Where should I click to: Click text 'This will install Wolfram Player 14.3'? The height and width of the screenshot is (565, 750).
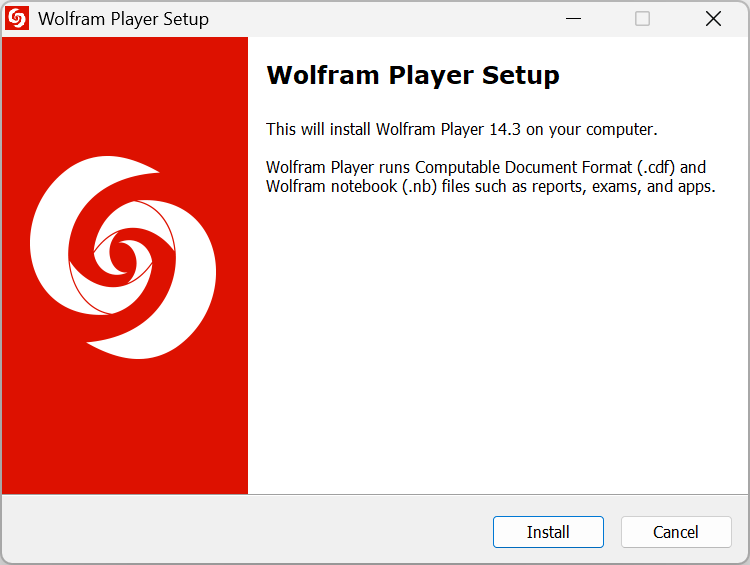393,129
